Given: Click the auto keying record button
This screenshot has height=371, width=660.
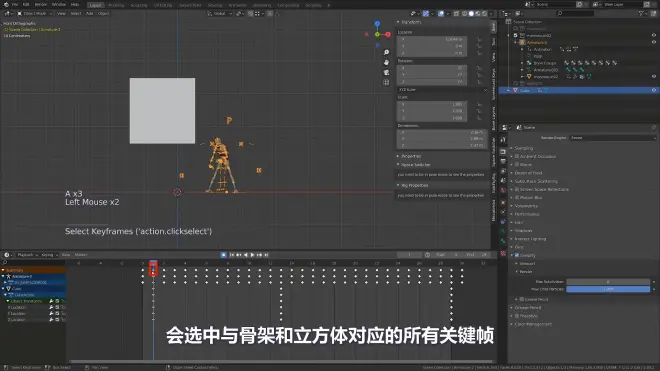Looking at the screenshot, I should pyautogui.click(x=224, y=255).
